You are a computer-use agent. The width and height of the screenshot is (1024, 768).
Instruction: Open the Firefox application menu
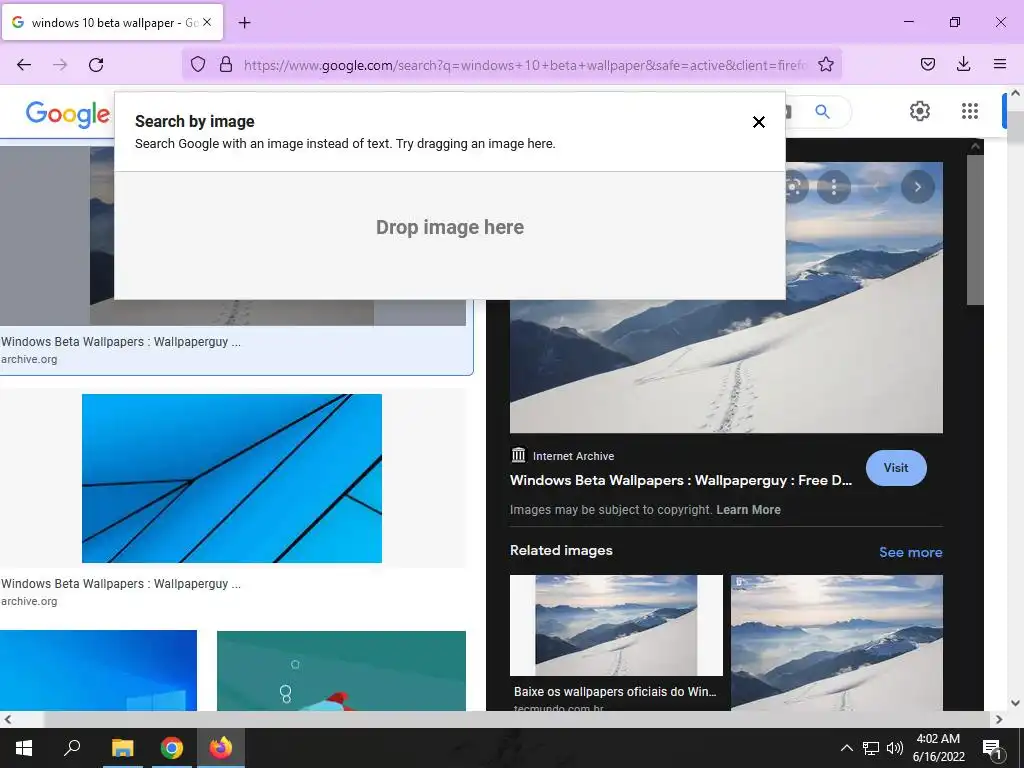(x=999, y=64)
